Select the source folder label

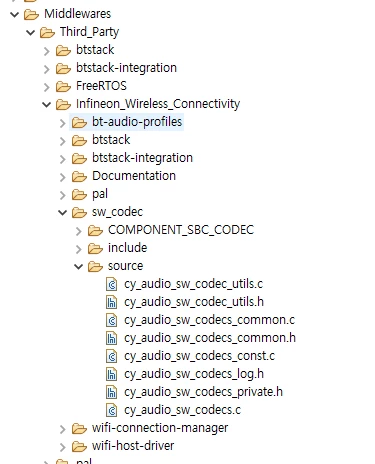(126, 266)
